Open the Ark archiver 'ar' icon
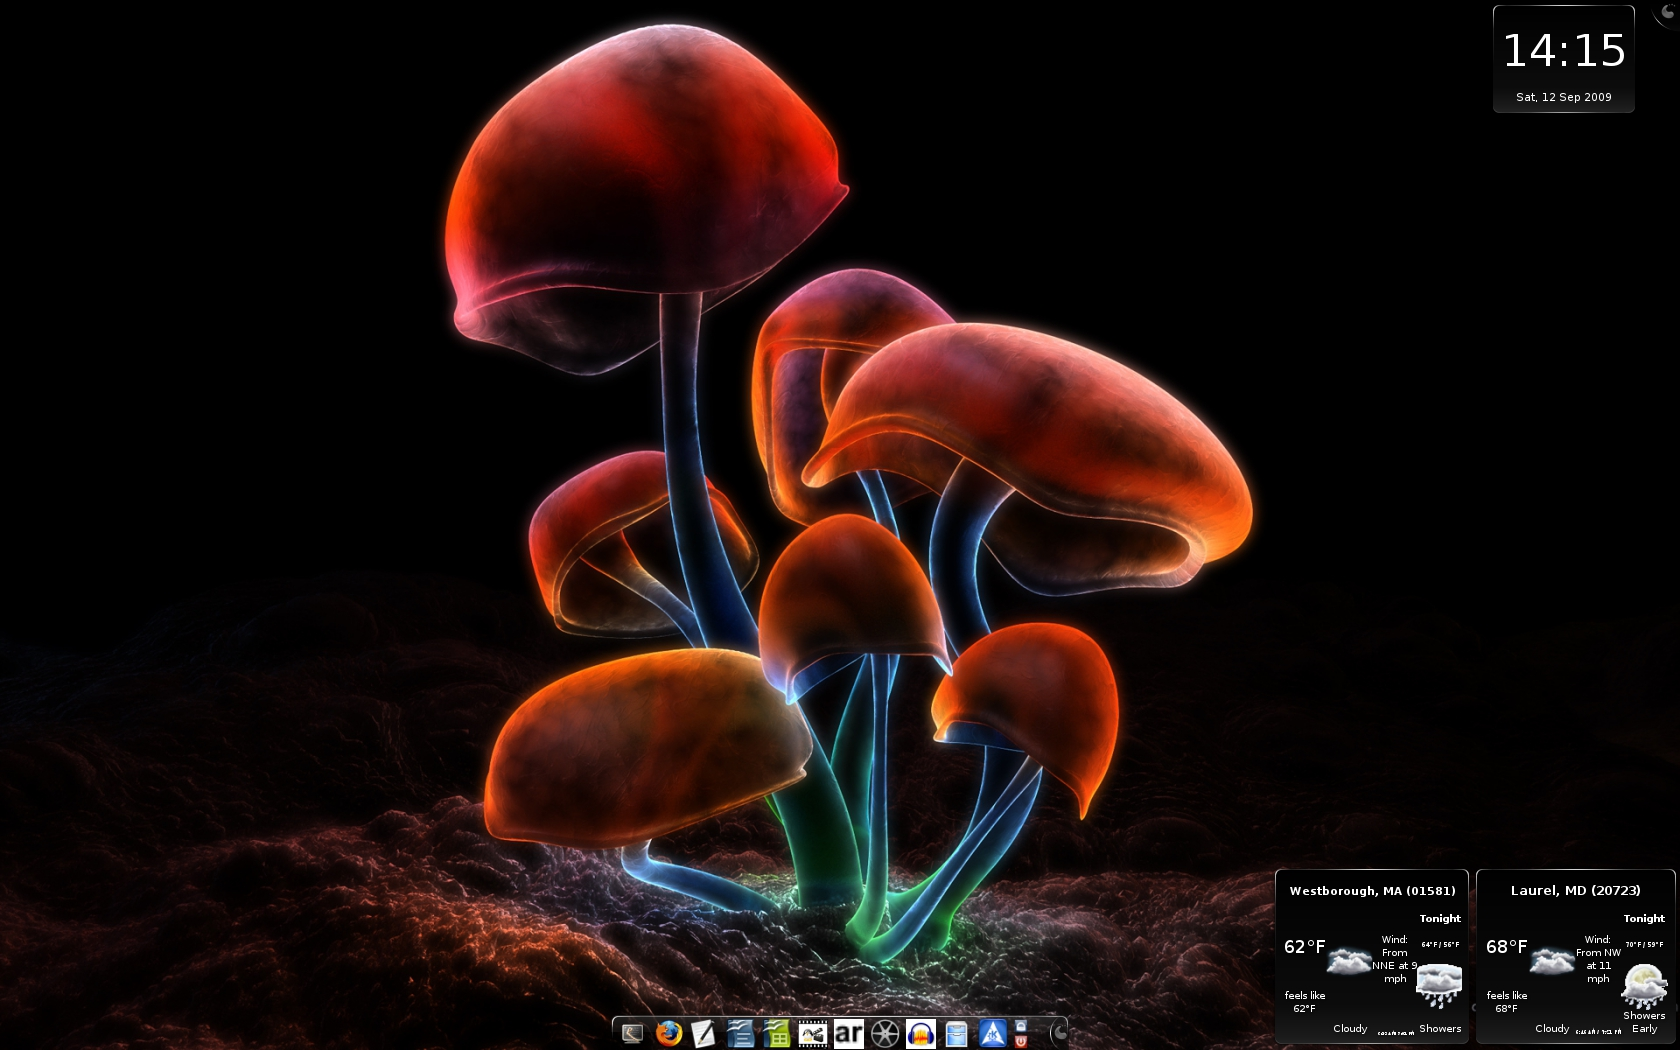The width and height of the screenshot is (1680, 1050). tap(848, 1035)
